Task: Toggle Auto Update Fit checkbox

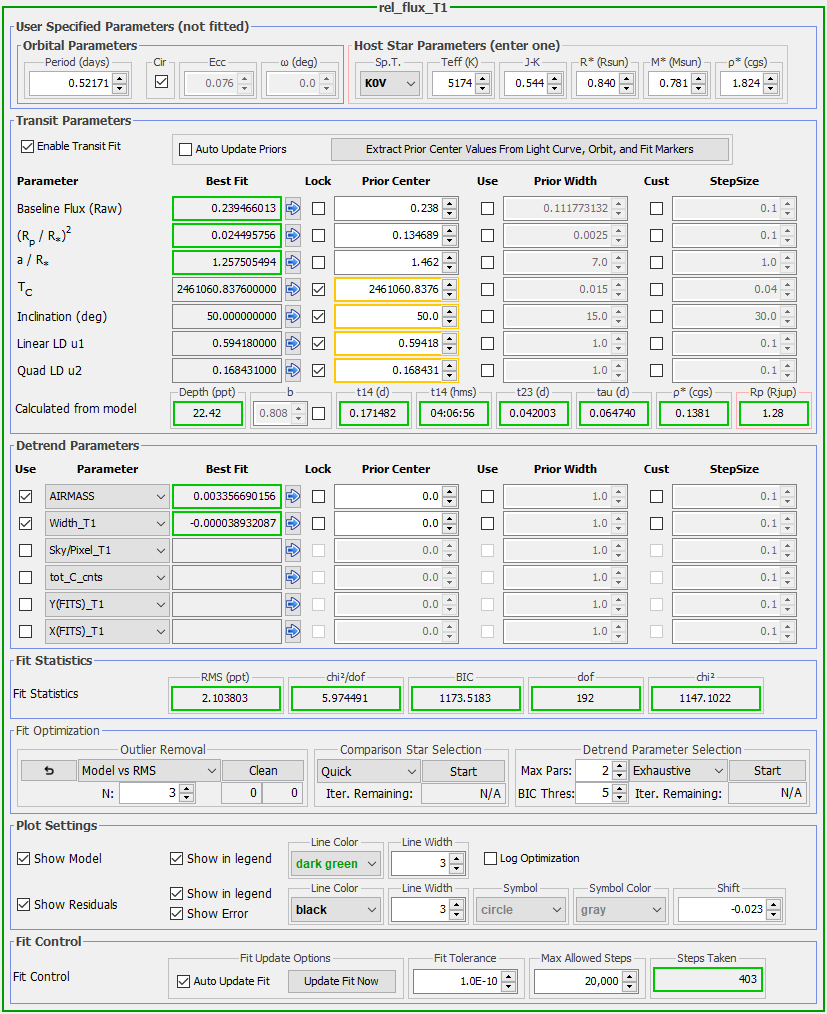Action: tap(183, 981)
